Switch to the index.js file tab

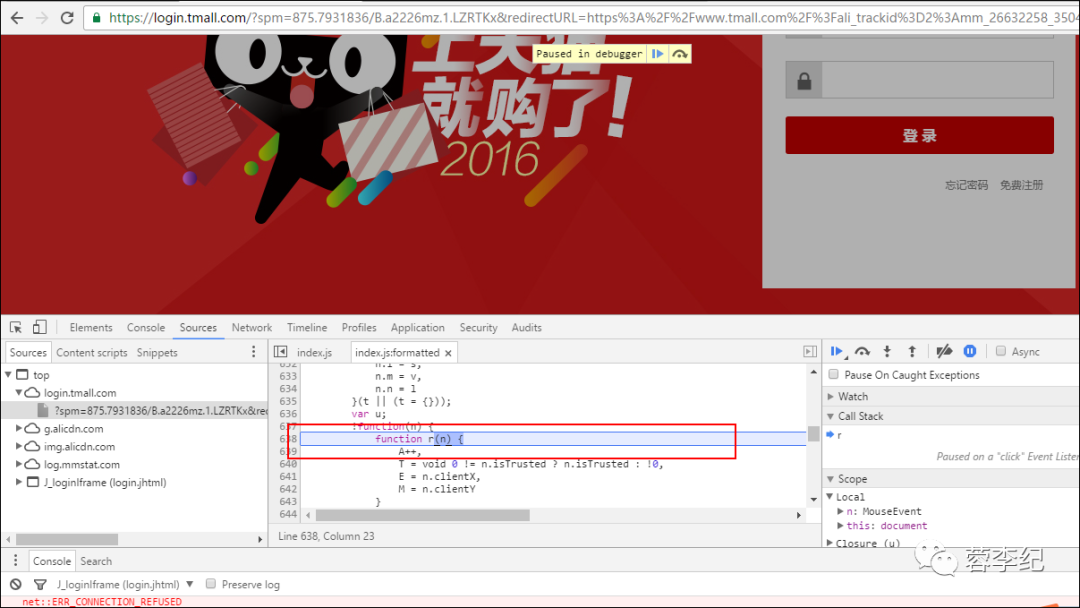pos(314,353)
